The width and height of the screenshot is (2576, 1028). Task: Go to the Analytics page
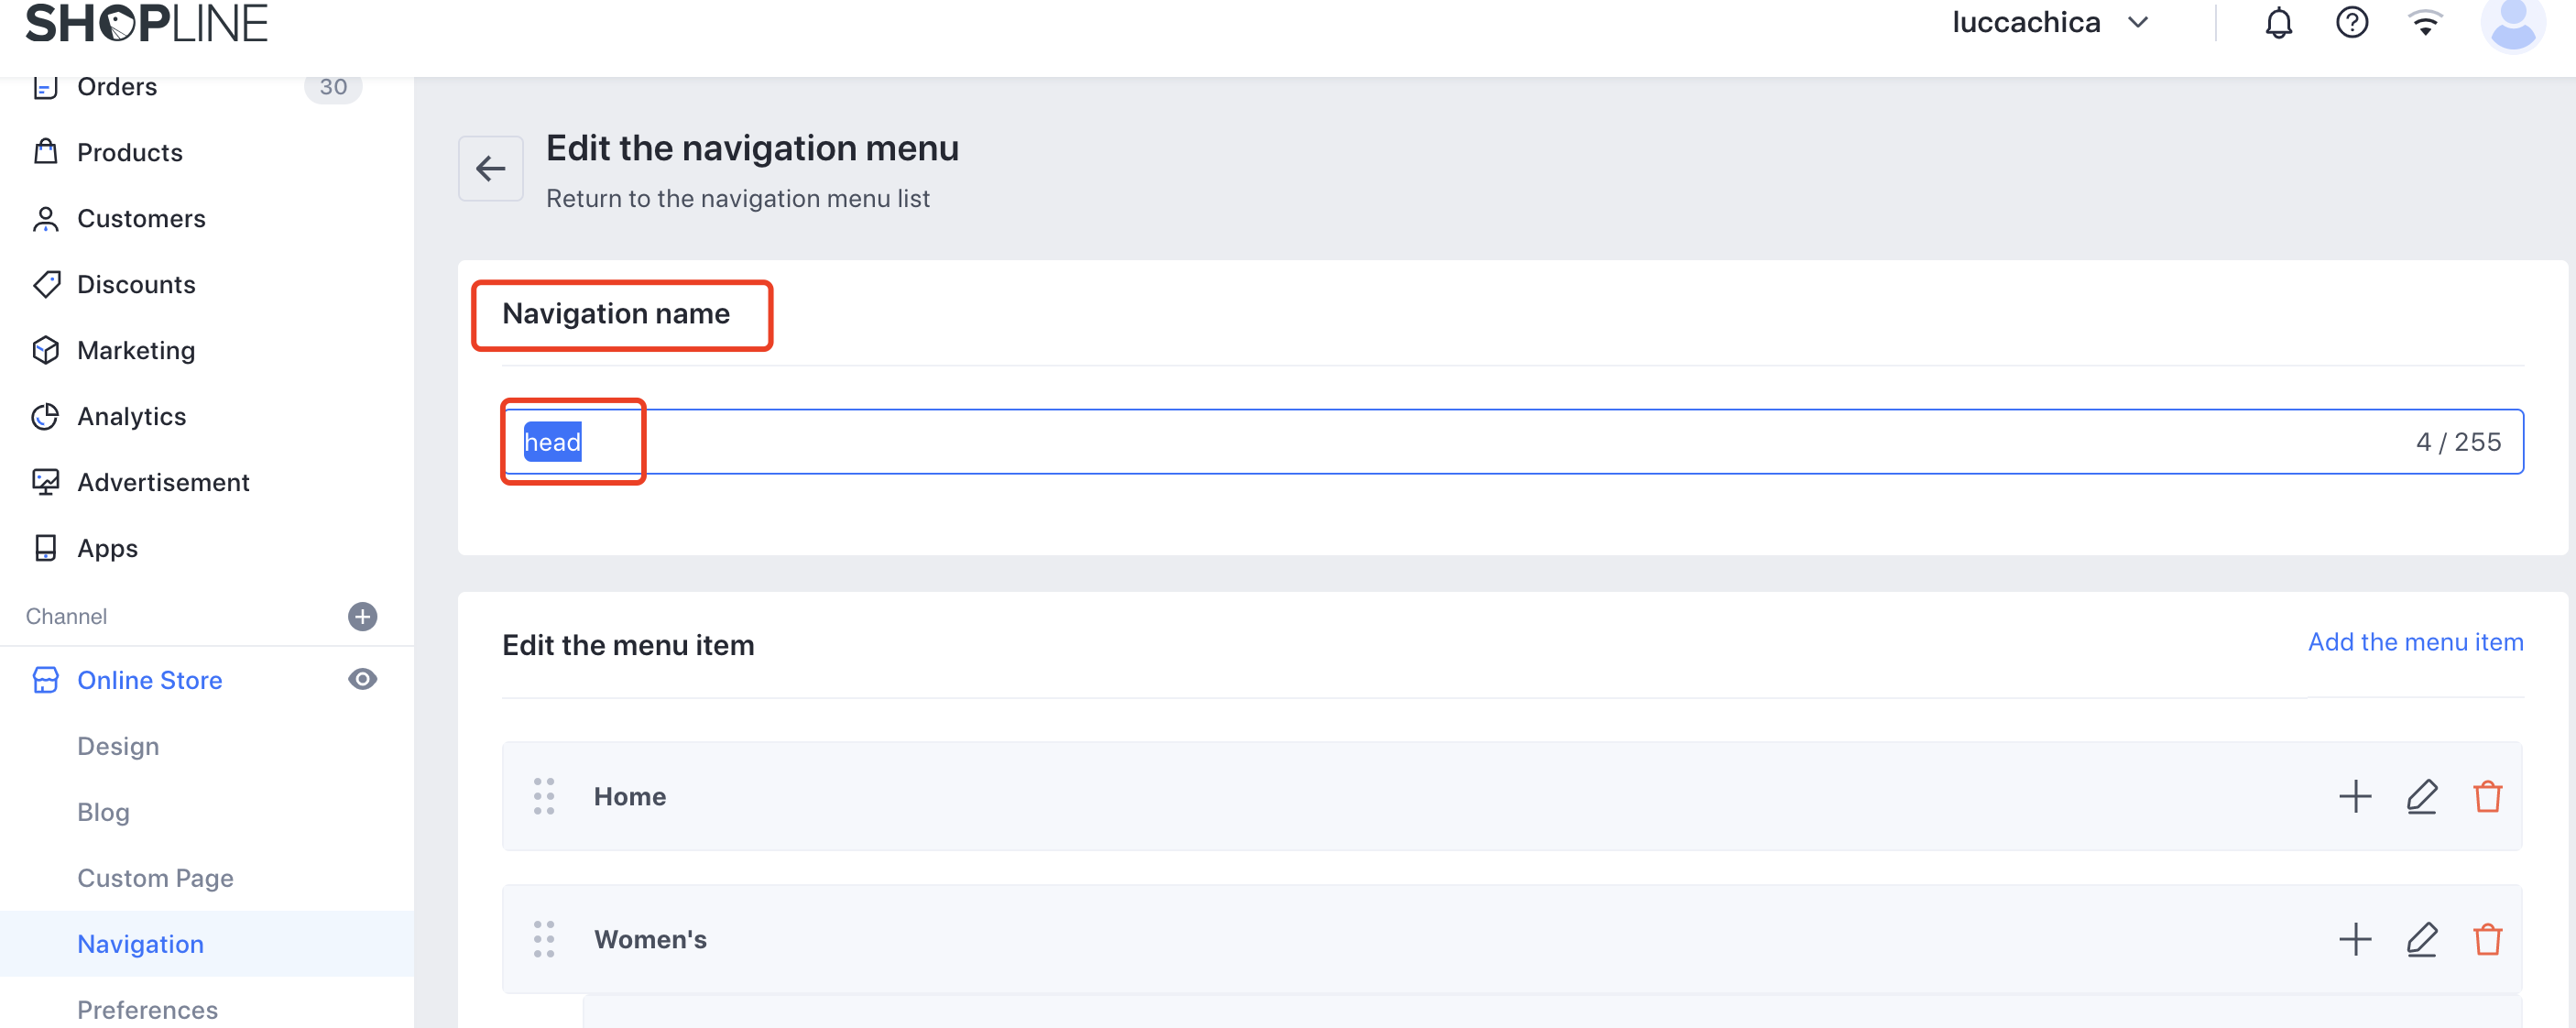[x=131, y=416]
